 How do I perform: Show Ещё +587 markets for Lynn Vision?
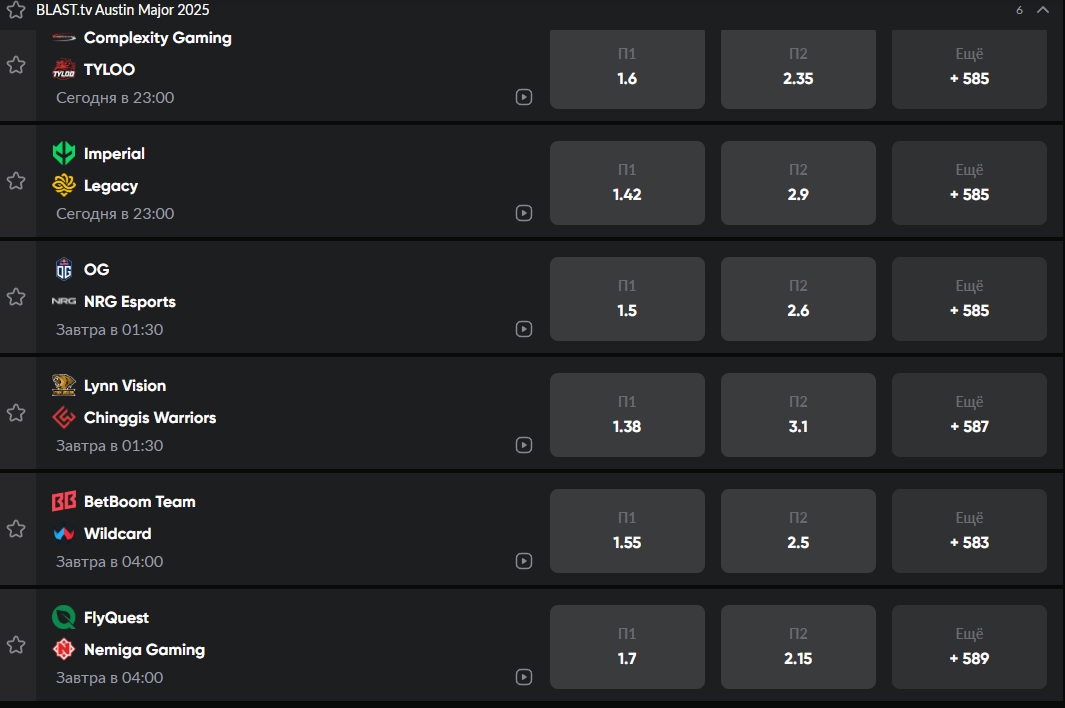pyautogui.click(x=969, y=415)
